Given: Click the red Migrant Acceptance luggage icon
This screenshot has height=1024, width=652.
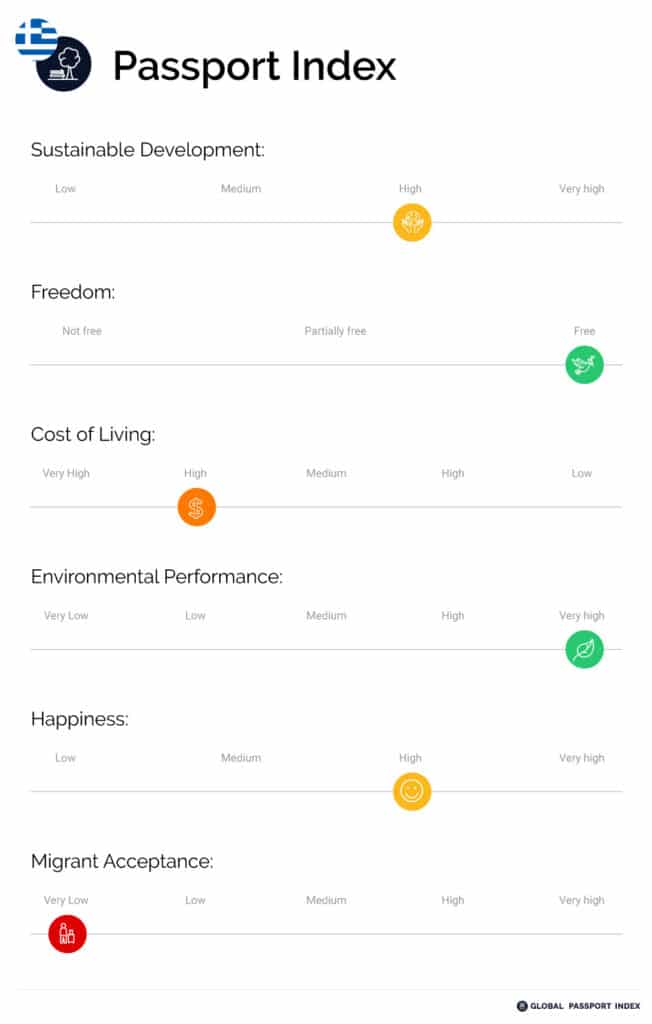Looking at the screenshot, I should [67, 934].
